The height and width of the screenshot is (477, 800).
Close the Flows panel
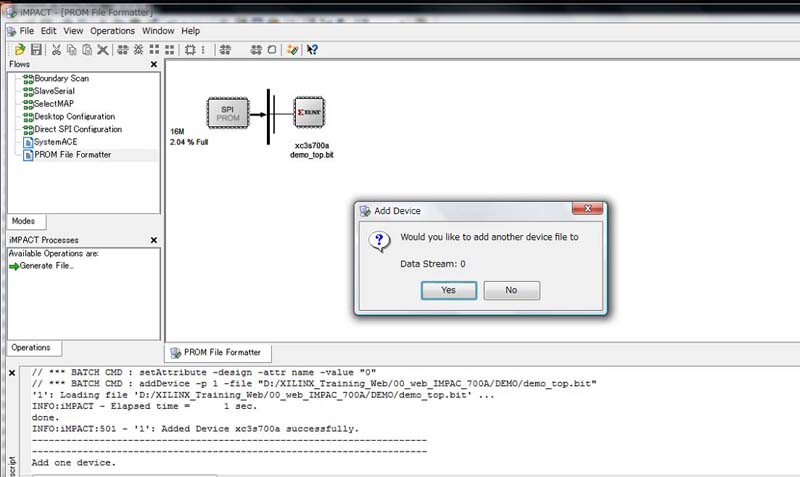coord(154,64)
